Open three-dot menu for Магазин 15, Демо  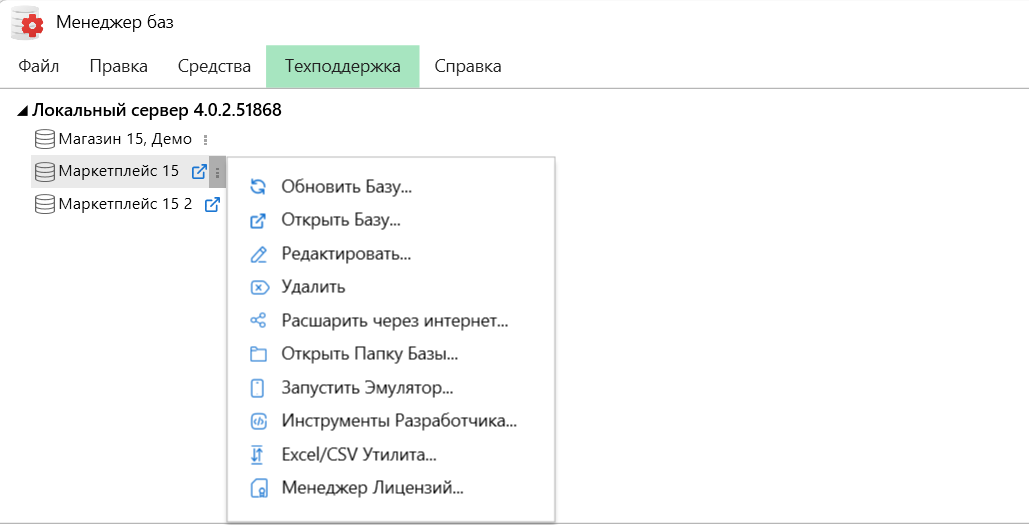coord(205,140)
